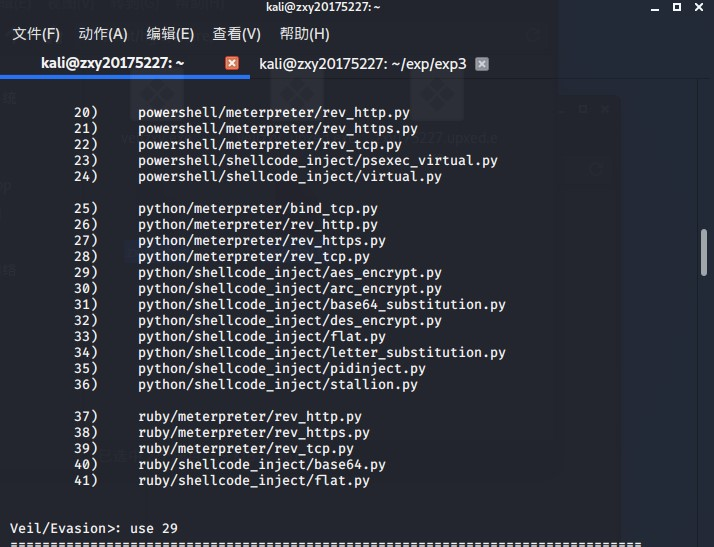
Task: Click payload 28 python/meterpreter/rev_tcp.py
Action: pos(222,256)
